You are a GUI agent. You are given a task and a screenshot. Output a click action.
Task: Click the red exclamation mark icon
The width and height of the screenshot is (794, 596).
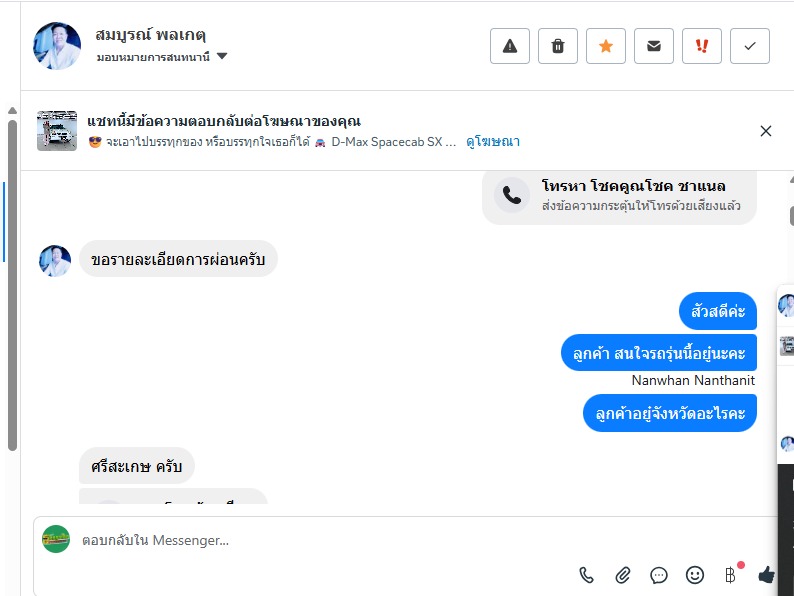(702, 46)
